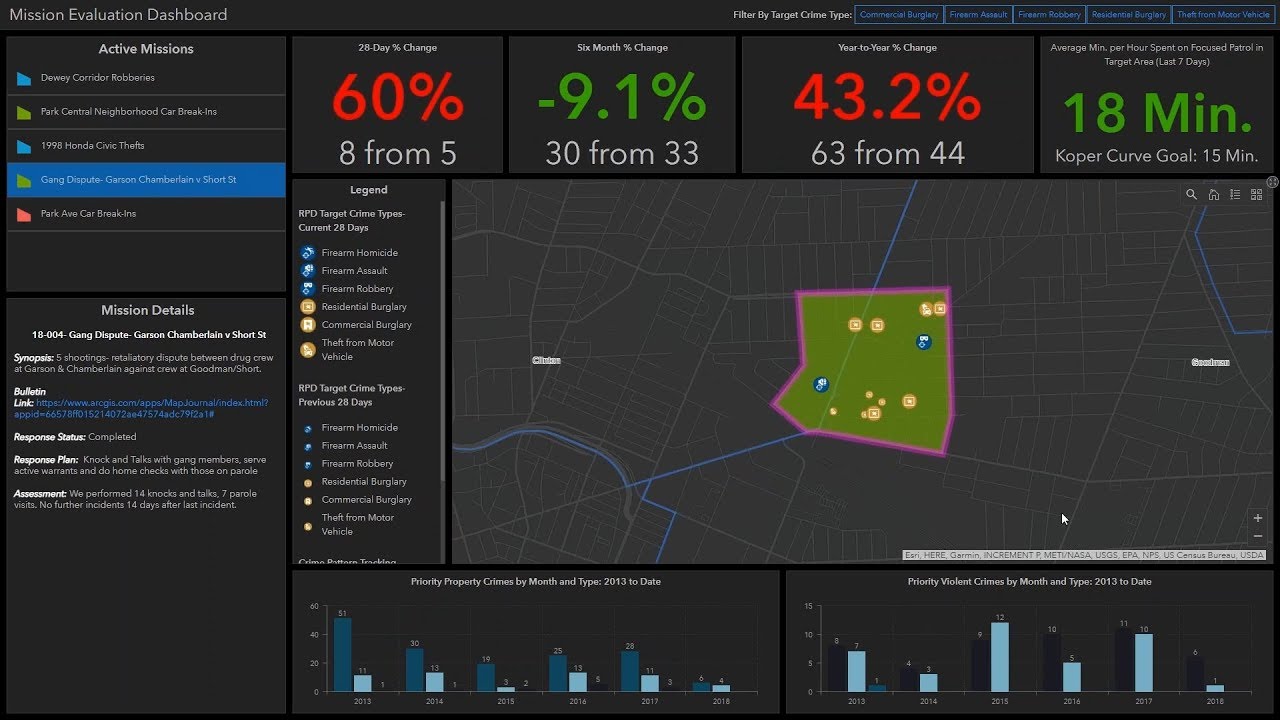1280x720 pixels.
Task: Open the map search tool
Action: click(x=1191, y=195)
